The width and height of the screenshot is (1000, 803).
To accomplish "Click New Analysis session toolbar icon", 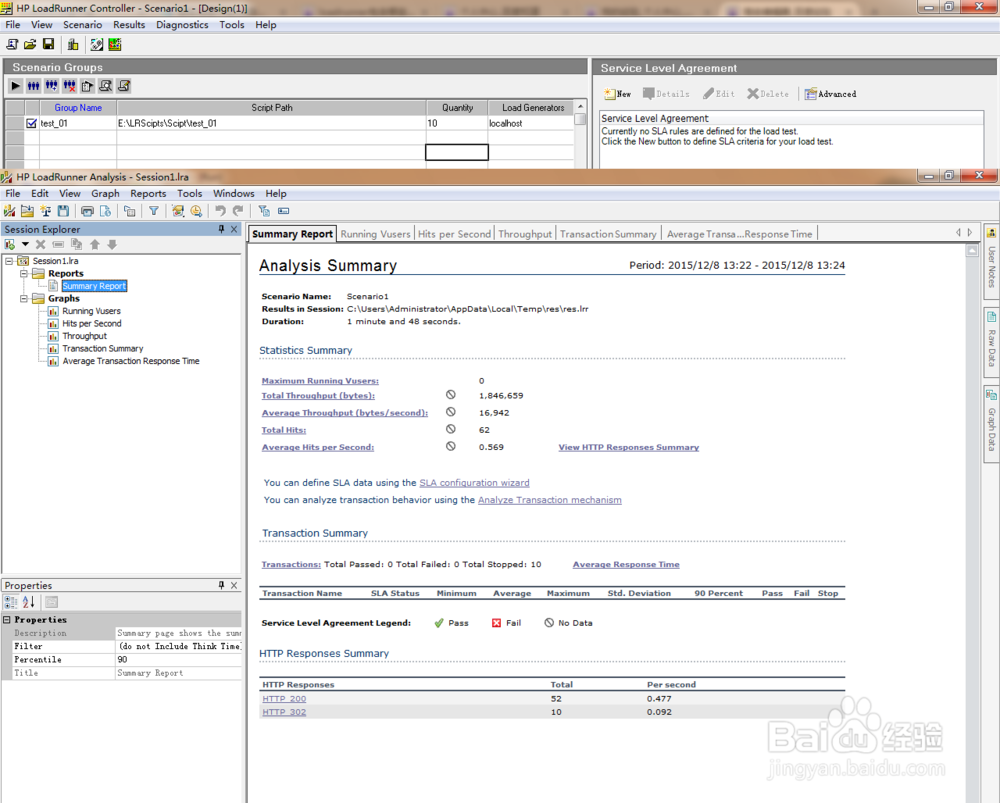I will (10, 210).
